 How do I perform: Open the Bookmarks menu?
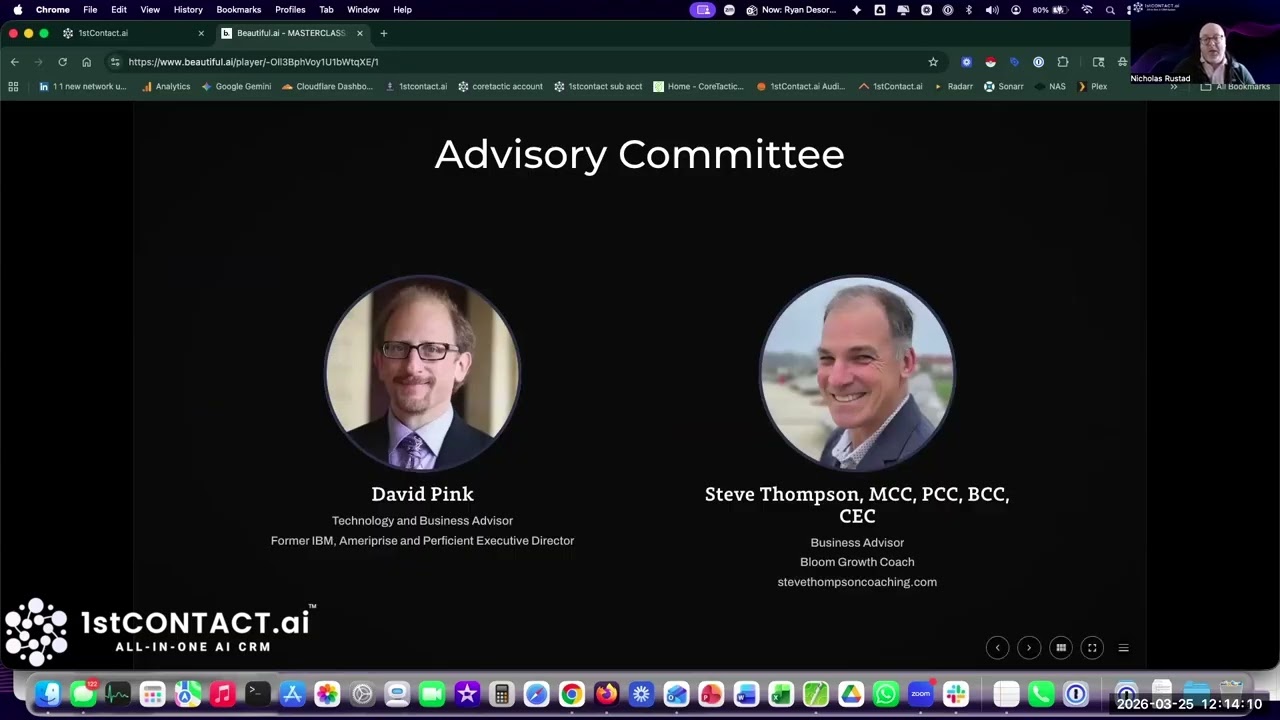click(239, 9)
